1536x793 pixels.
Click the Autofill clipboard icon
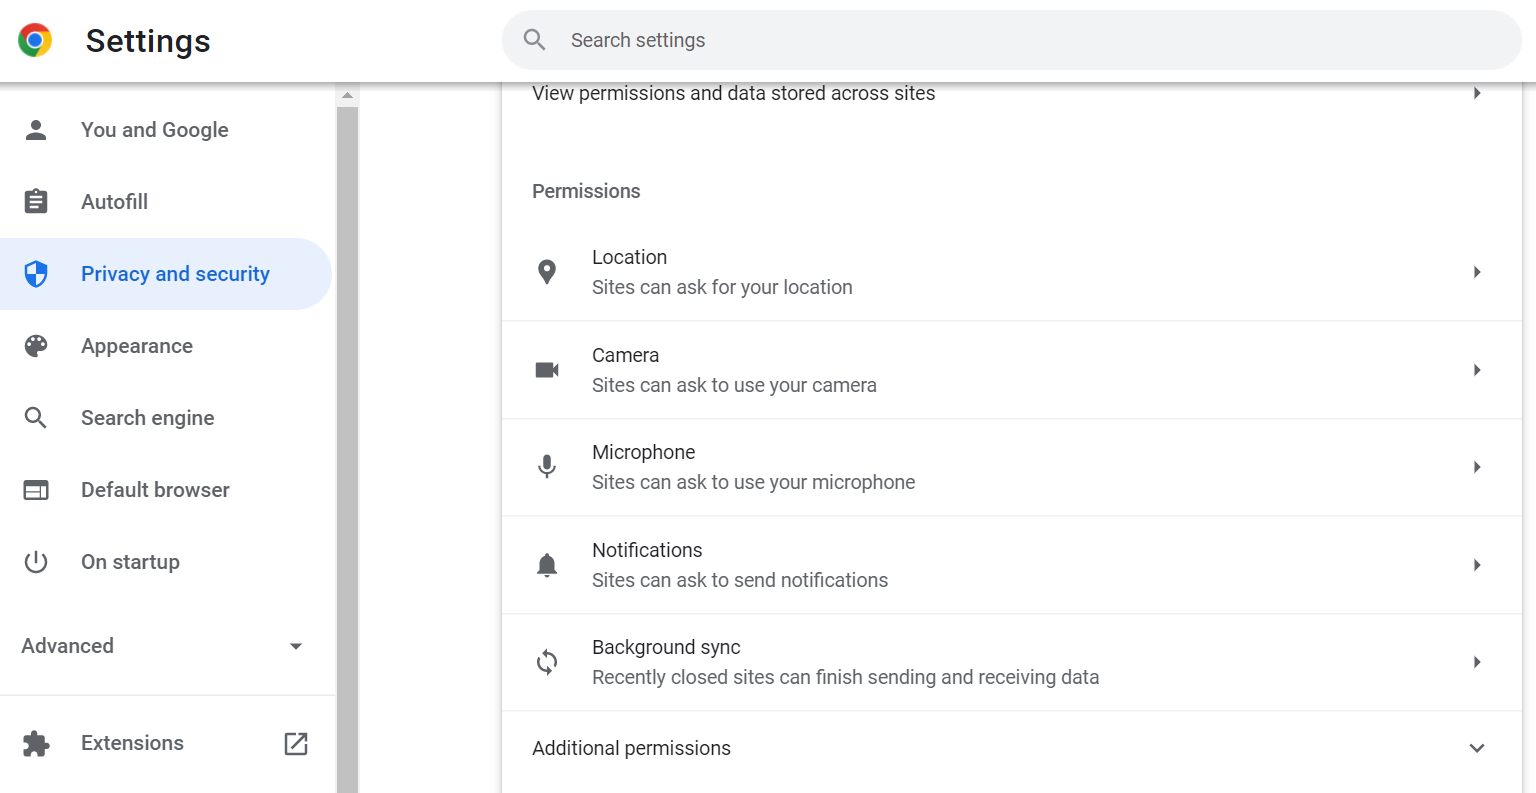click(36, 202)
